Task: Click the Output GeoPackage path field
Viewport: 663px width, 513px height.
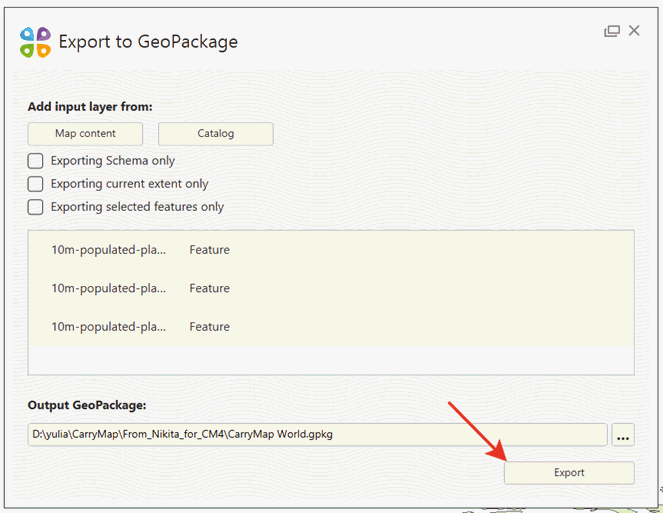Action: [318, 434]
